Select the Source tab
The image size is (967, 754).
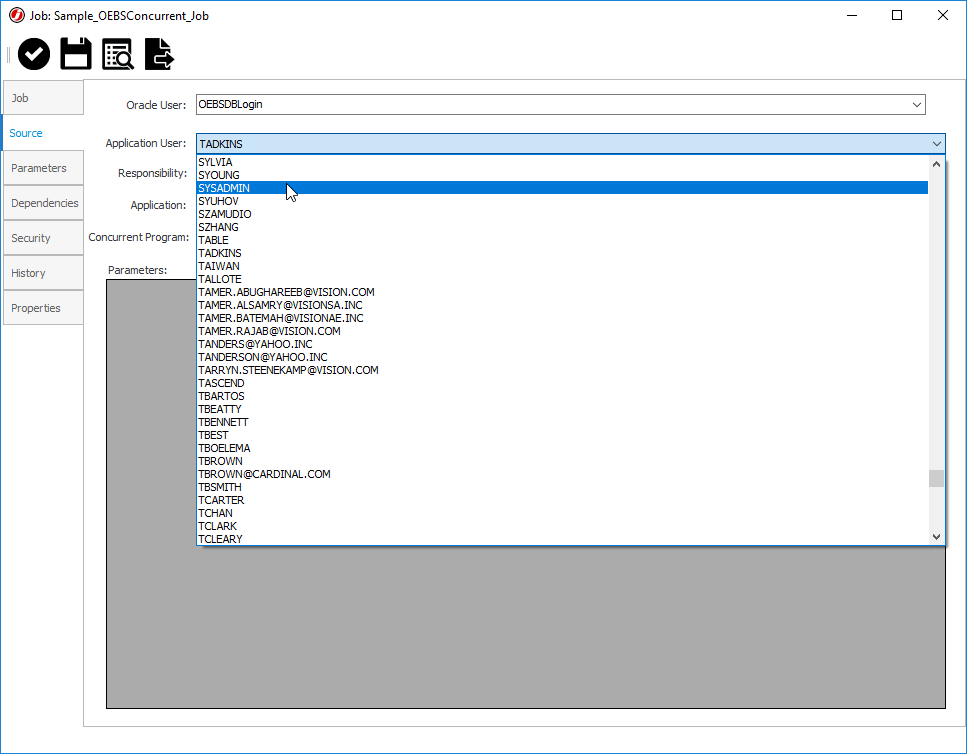coord(43,133)
